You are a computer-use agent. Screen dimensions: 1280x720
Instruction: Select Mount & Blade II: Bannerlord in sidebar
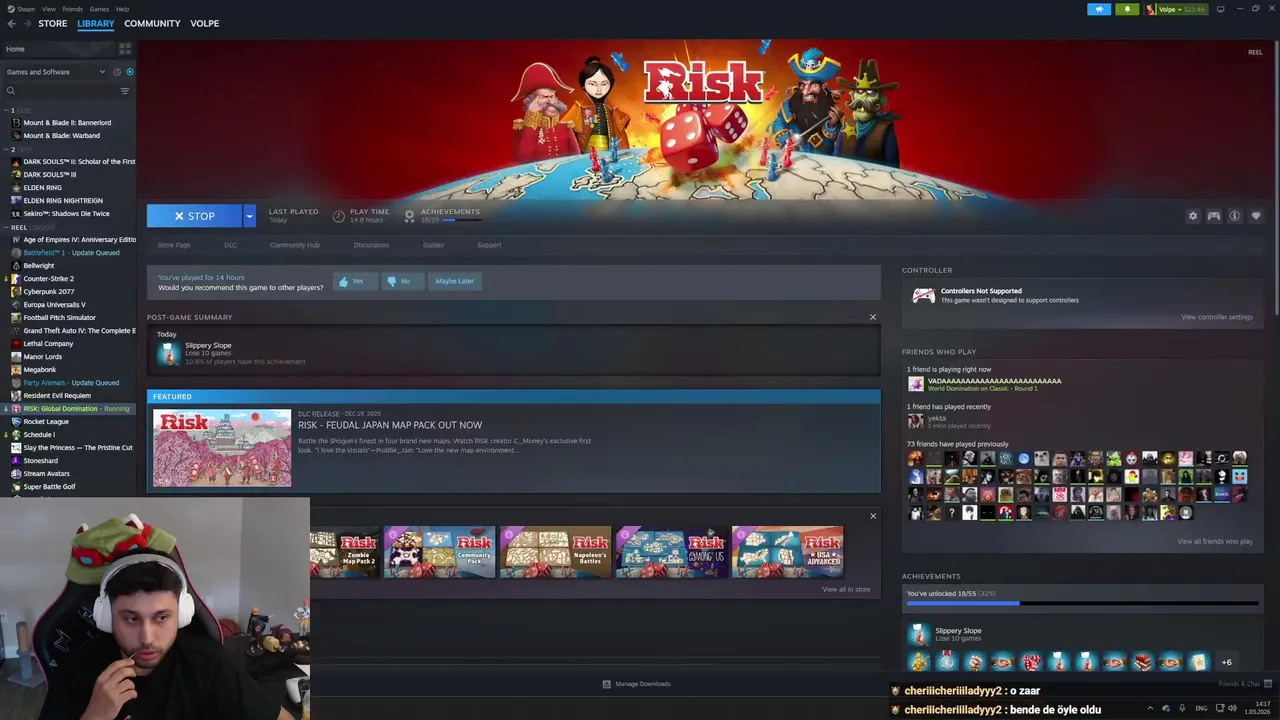67,123
